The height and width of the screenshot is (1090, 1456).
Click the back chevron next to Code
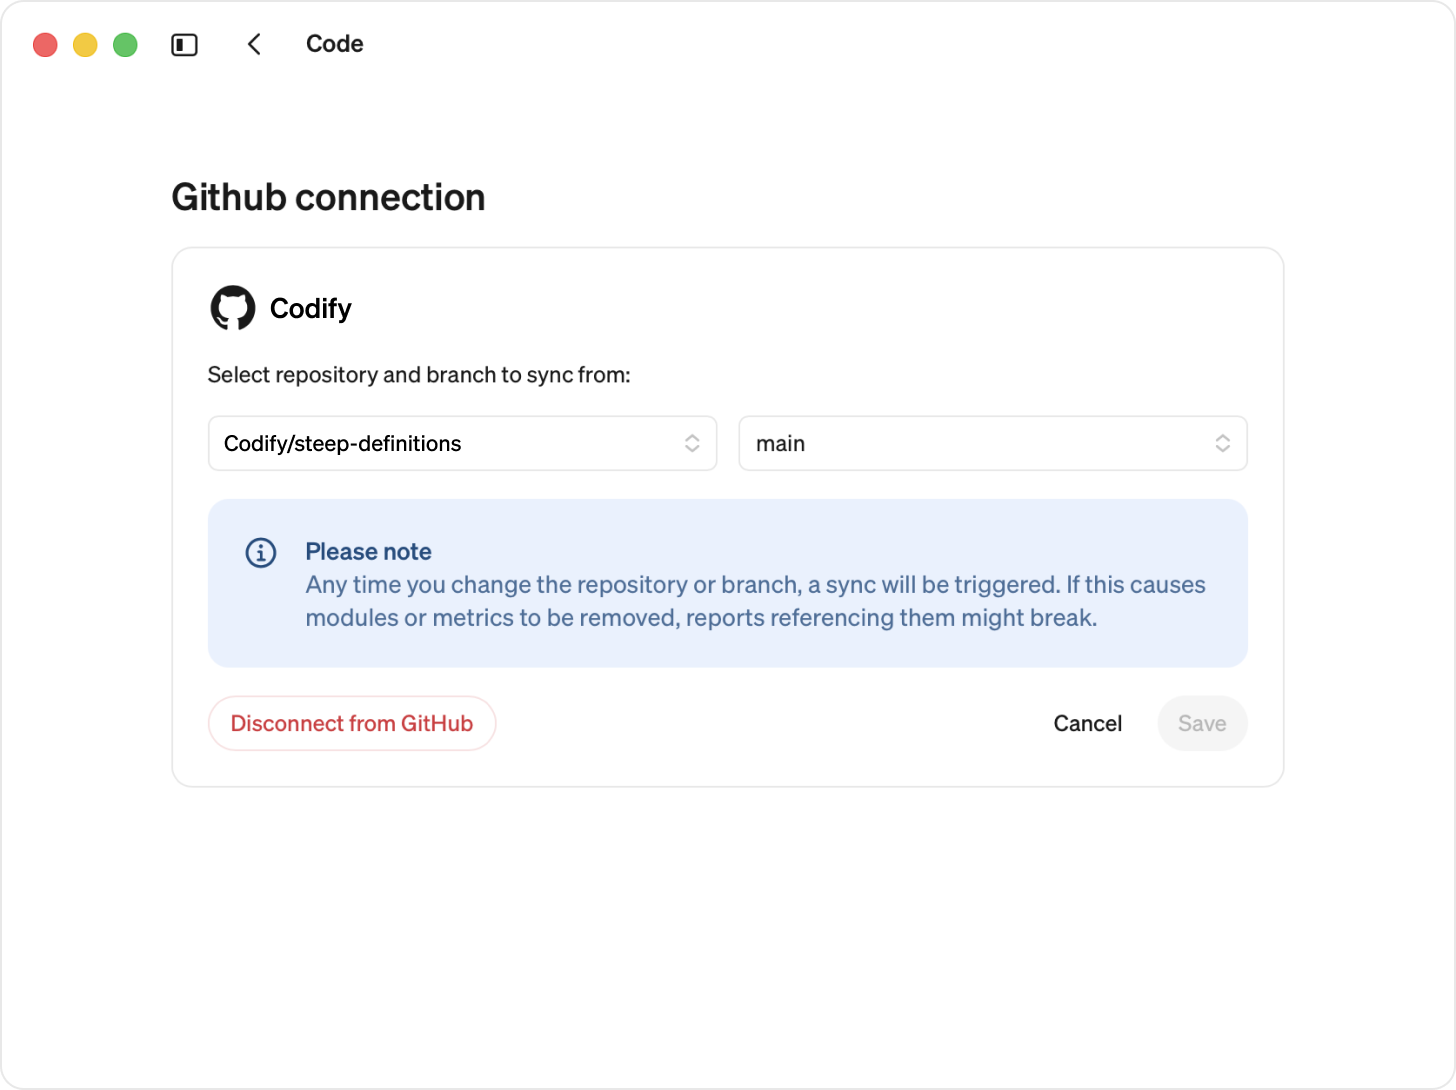[x=254, y=44]
